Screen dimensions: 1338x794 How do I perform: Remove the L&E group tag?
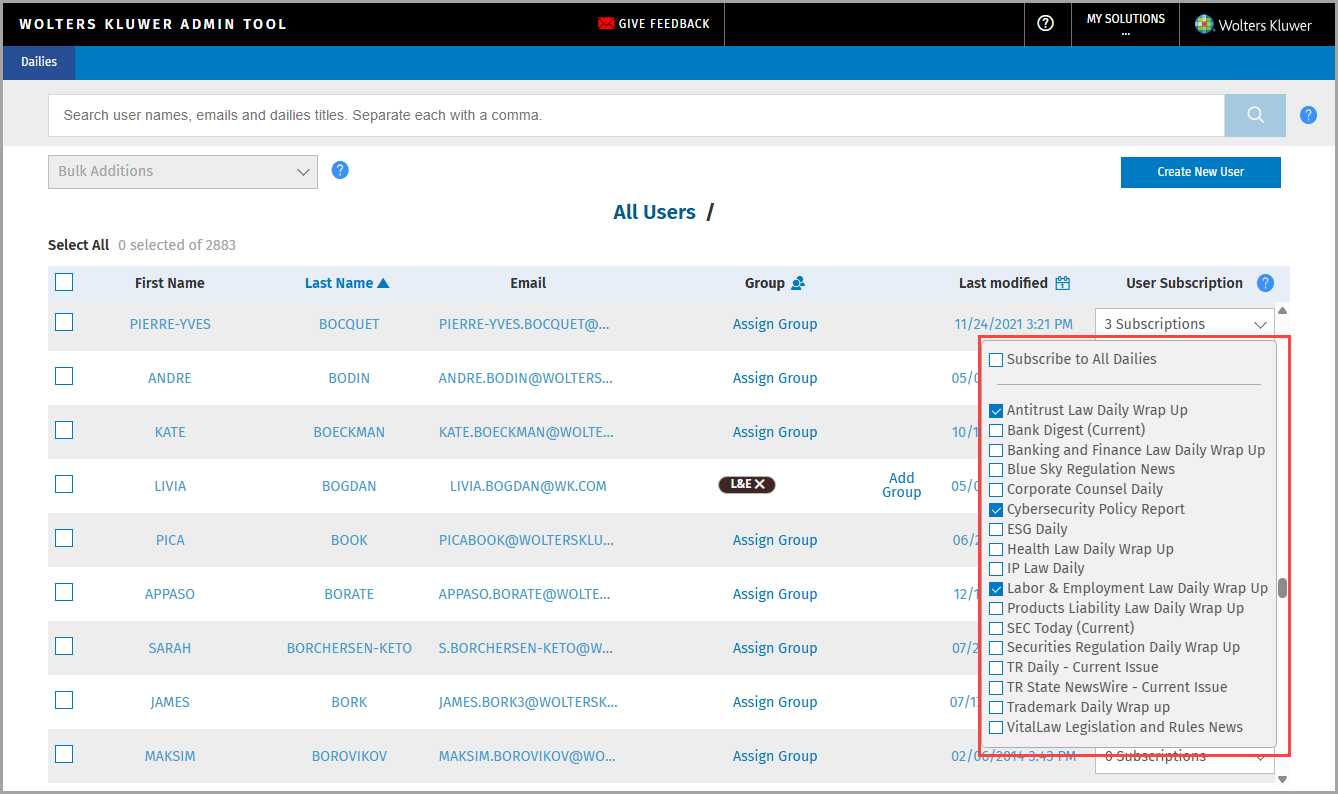[x=760, y=484]
